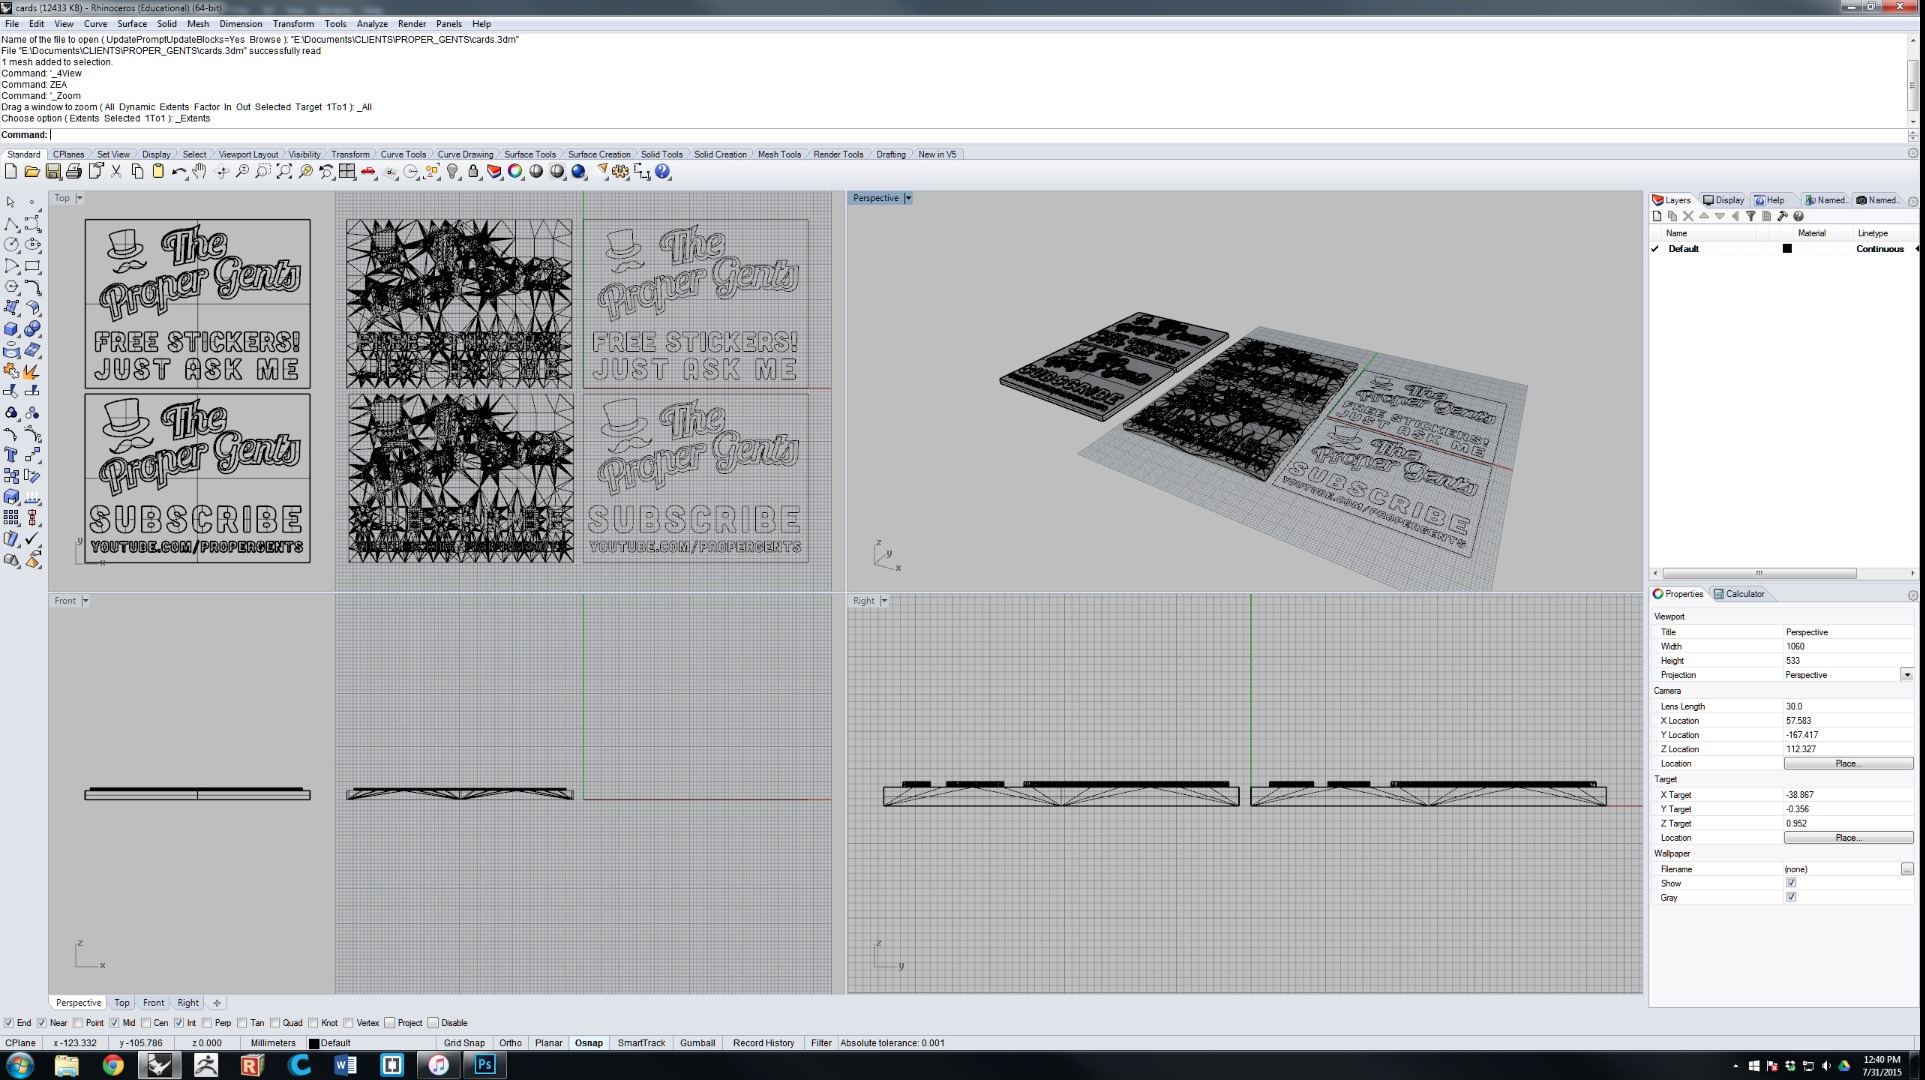Add a viewport tab with plus icon

tap(216, 1003)
